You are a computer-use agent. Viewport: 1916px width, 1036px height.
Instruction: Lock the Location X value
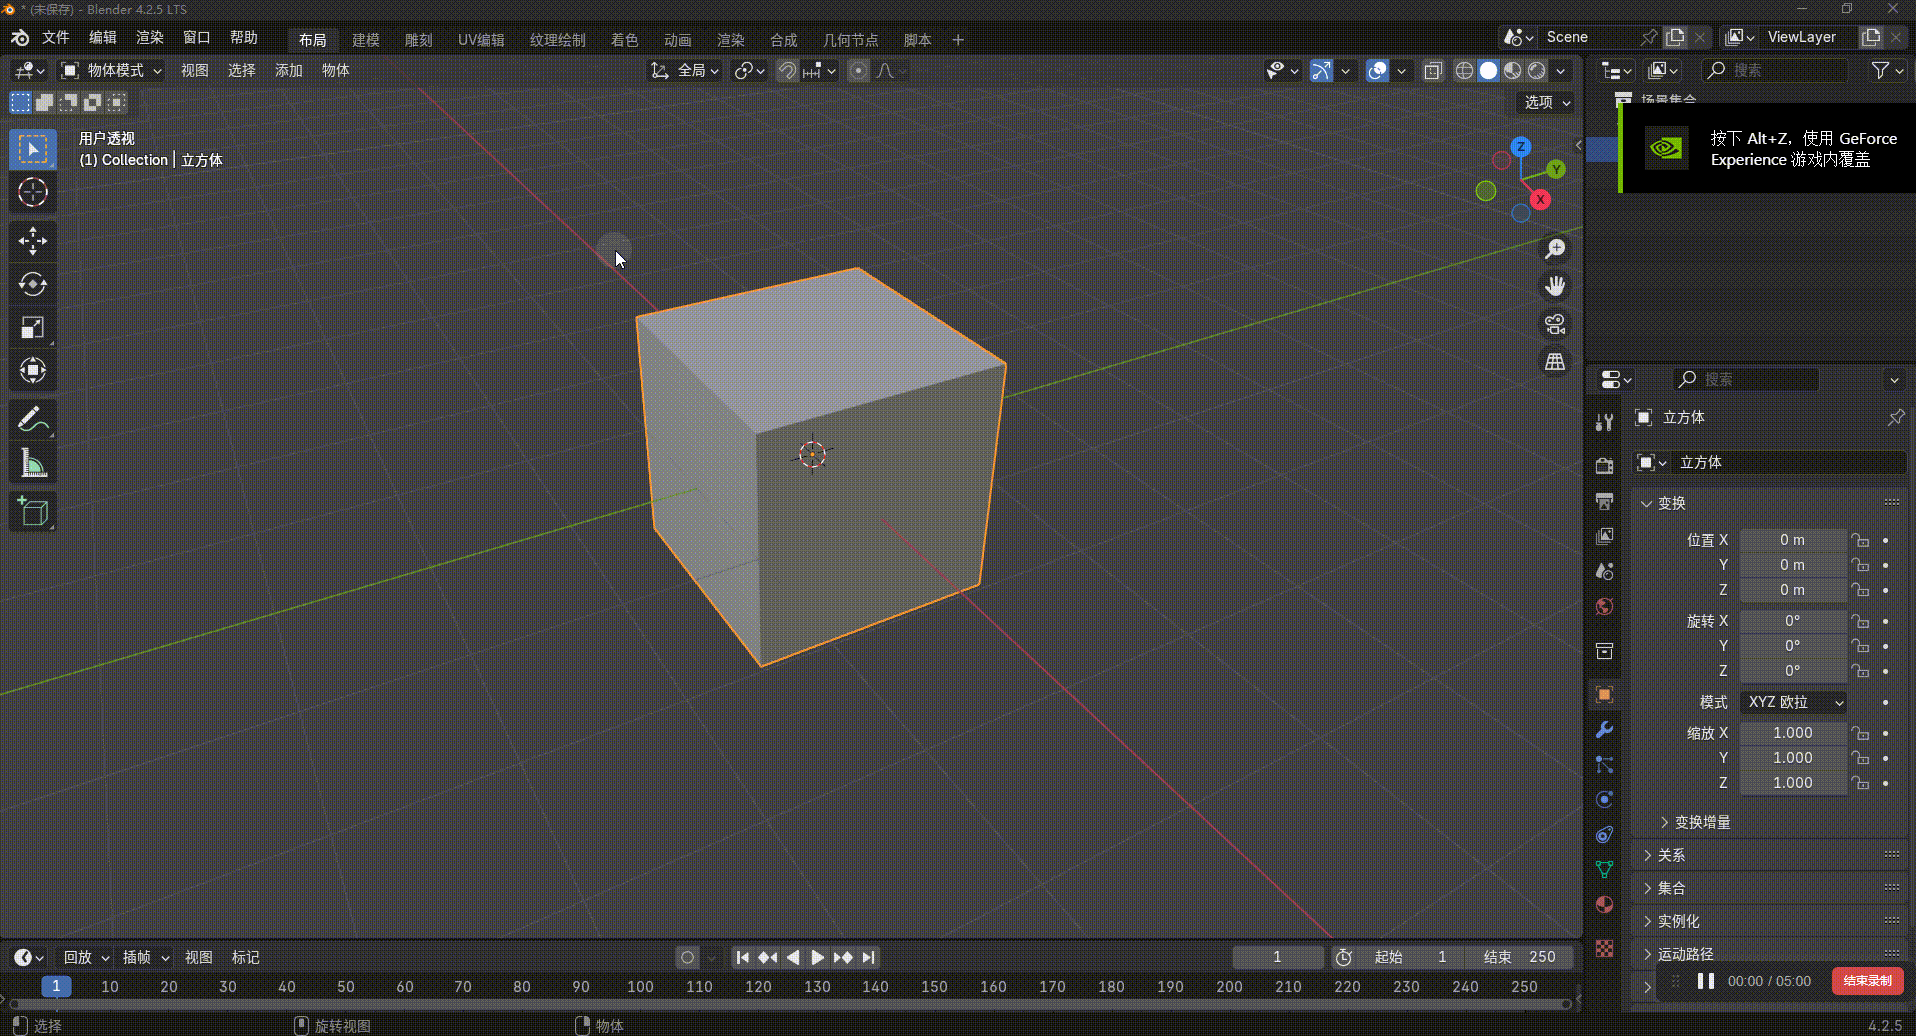(x=1860, y=540)
